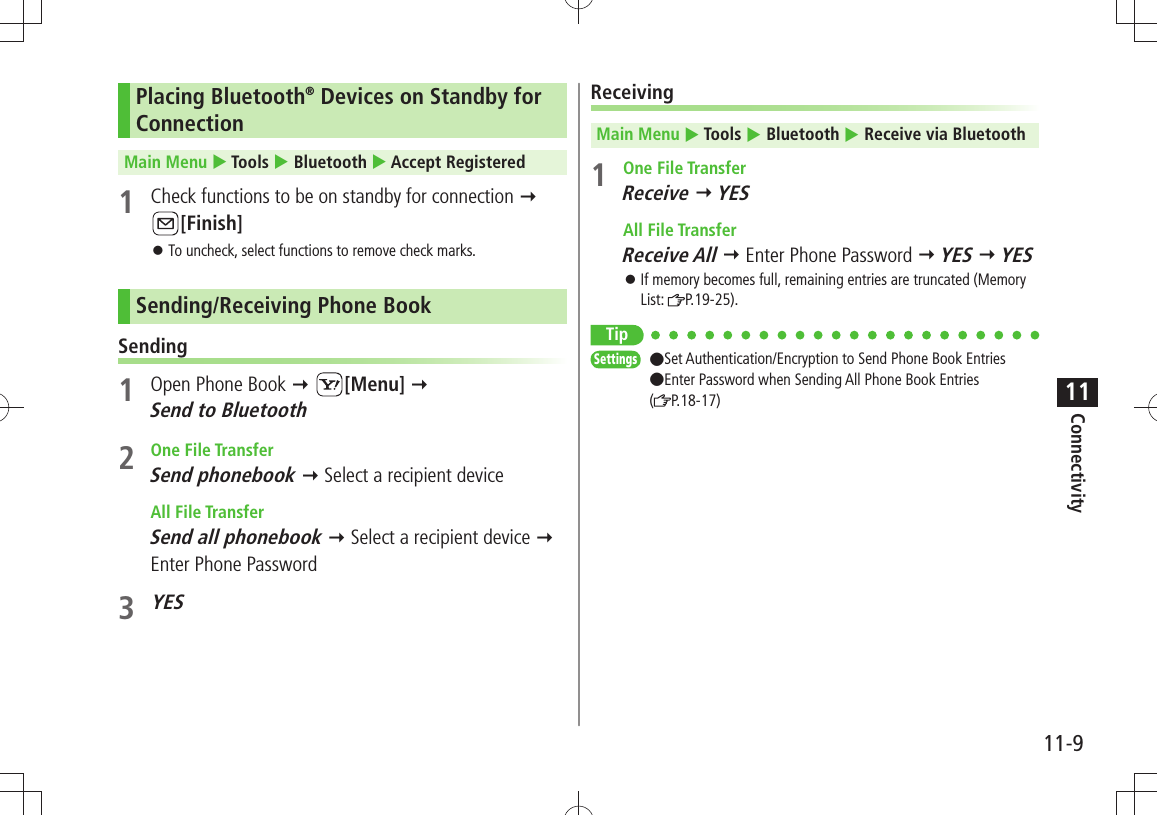Click the Y! key icon before [Menu]
Image resolution: width=1157 pixels, height=815 pixels.
click(x=329, y=384)
